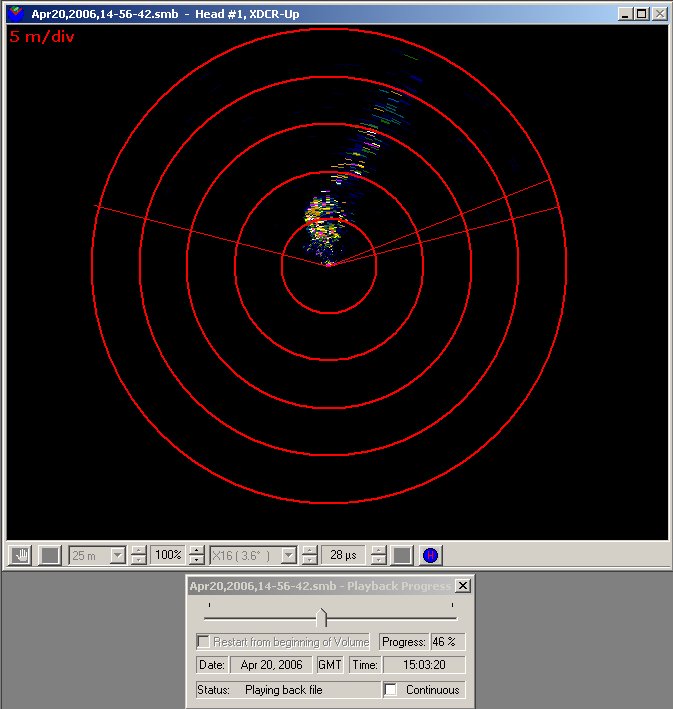The width and height of the screenshot is (673, 709).
Task: Click the 100% gain value field
Action: pyautogui.click(x=168, y=555)
